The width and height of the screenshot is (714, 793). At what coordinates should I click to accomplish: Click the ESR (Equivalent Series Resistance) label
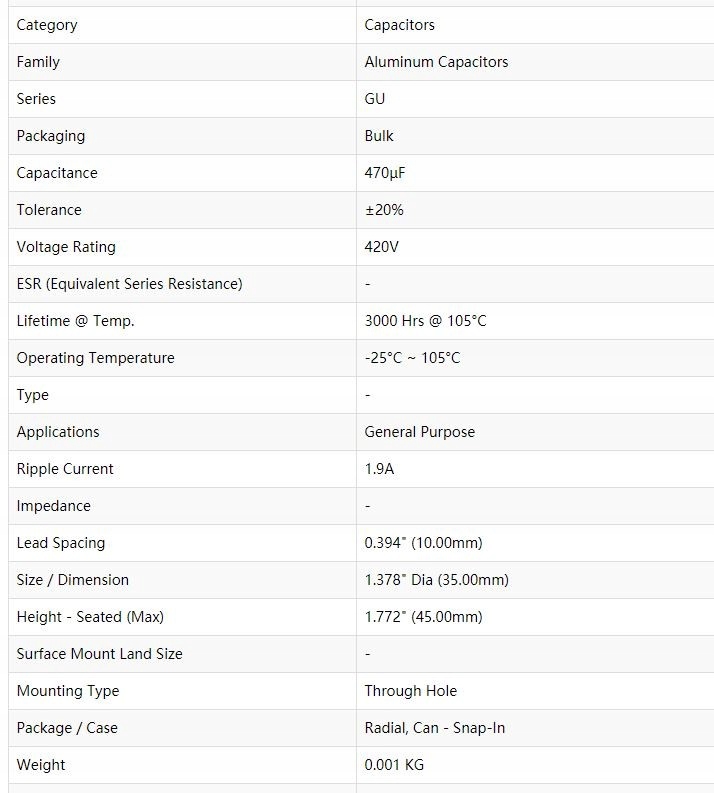[x=129, y=284]
